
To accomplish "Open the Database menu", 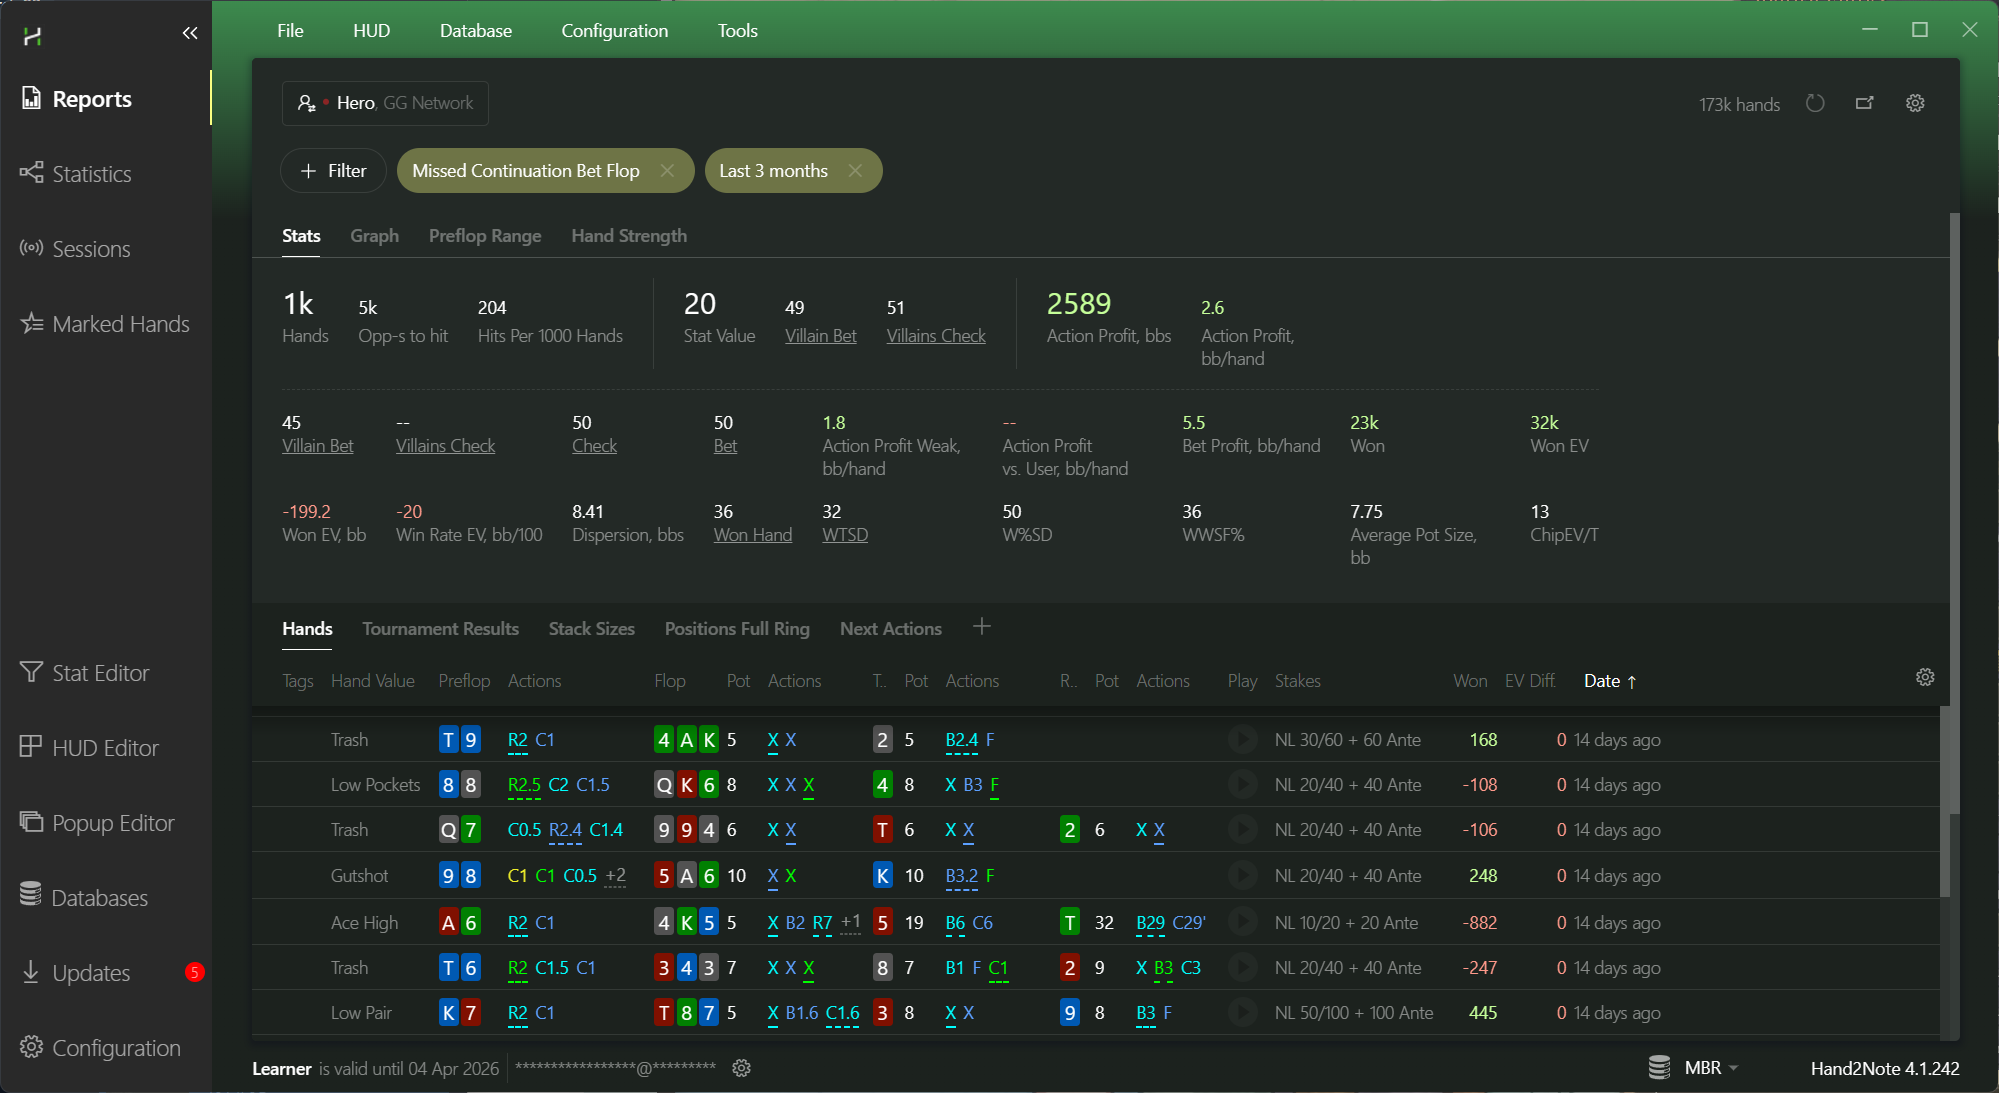I will click(475, 31).
